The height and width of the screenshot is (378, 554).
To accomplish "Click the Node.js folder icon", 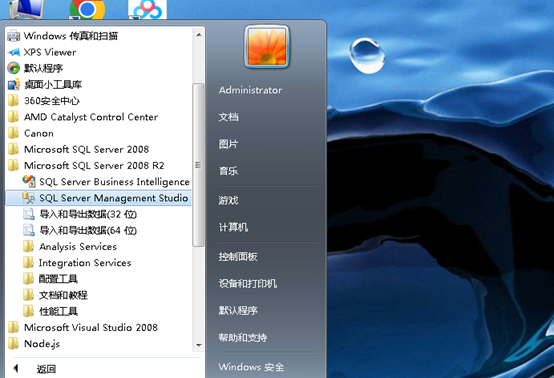I will click(13, 343).
